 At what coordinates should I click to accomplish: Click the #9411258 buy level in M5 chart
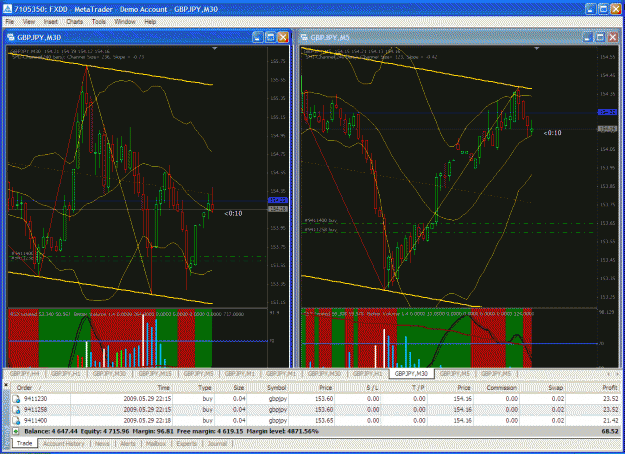click(321, 230)
